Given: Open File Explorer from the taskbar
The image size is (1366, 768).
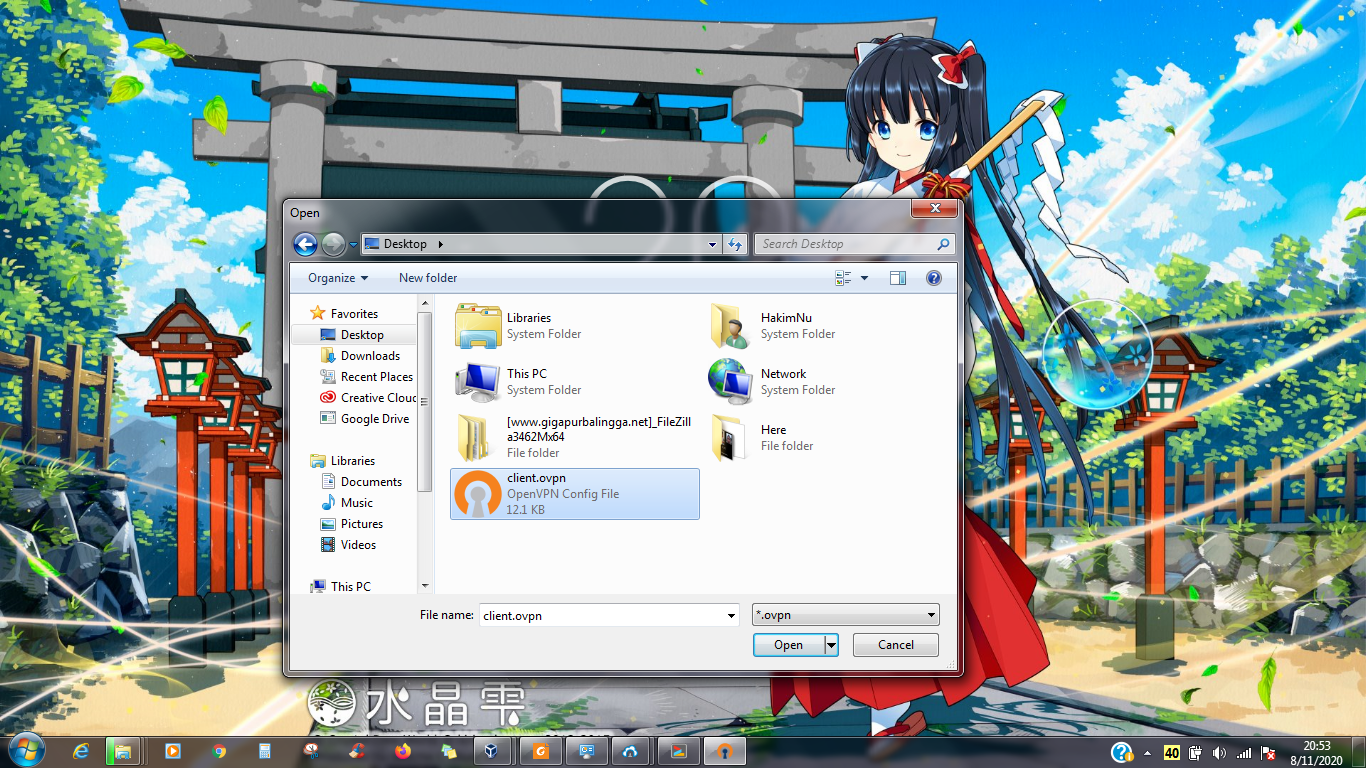Looking at the screenshot, I should pos(123,751).
